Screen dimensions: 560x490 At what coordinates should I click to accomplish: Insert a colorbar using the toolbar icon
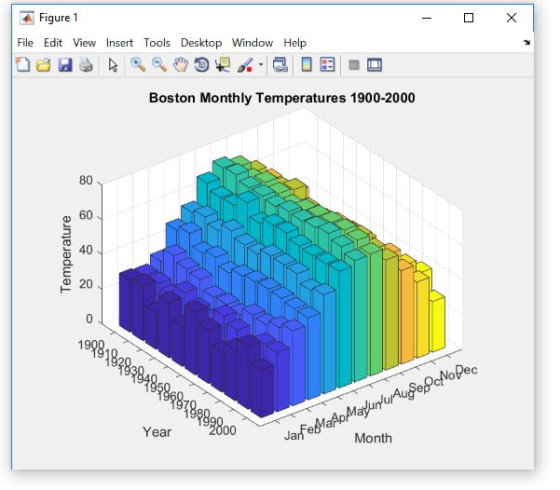tap(306, 65)
